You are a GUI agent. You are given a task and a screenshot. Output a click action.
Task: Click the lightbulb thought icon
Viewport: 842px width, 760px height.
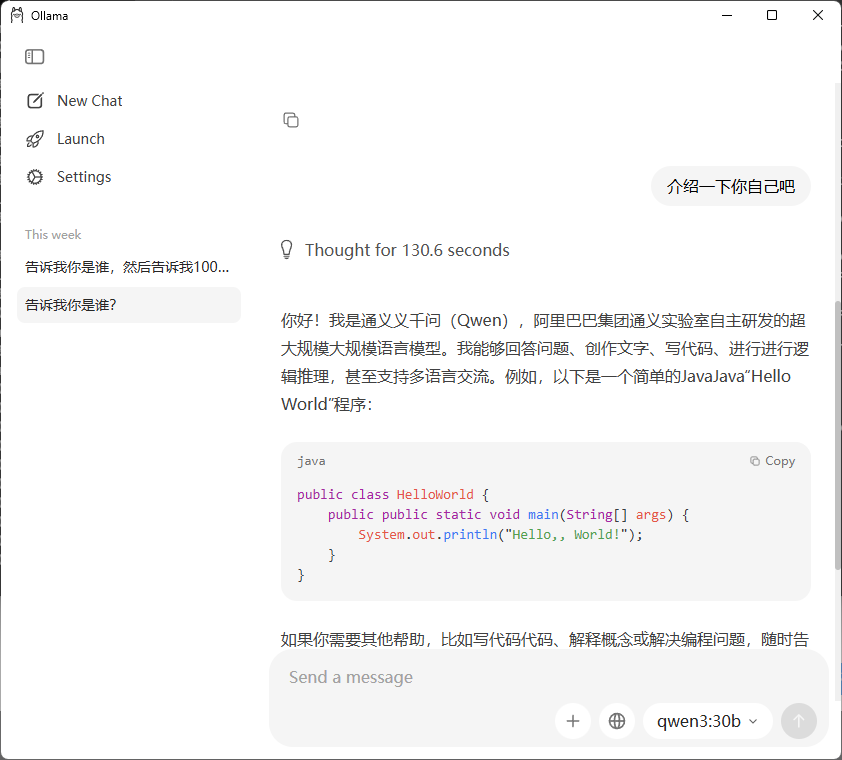[287, 250]
